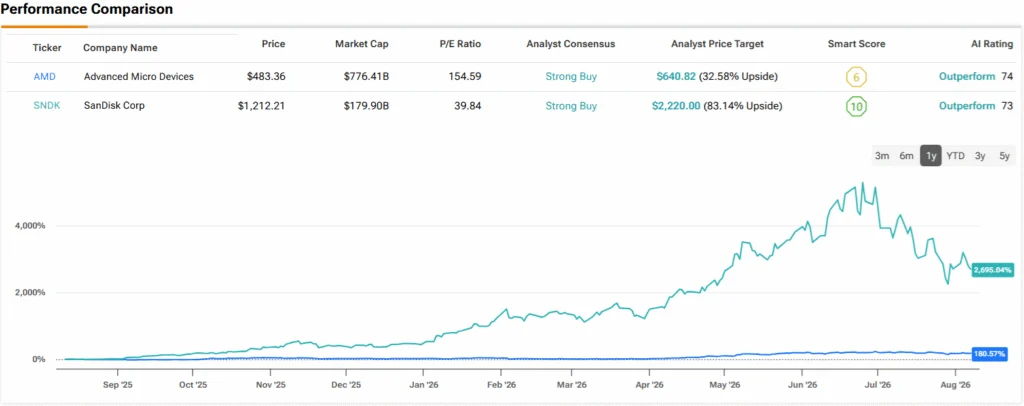Select the YTD chart range
This screenshot has height=406, width=1024.
click(x=955, y=156)
